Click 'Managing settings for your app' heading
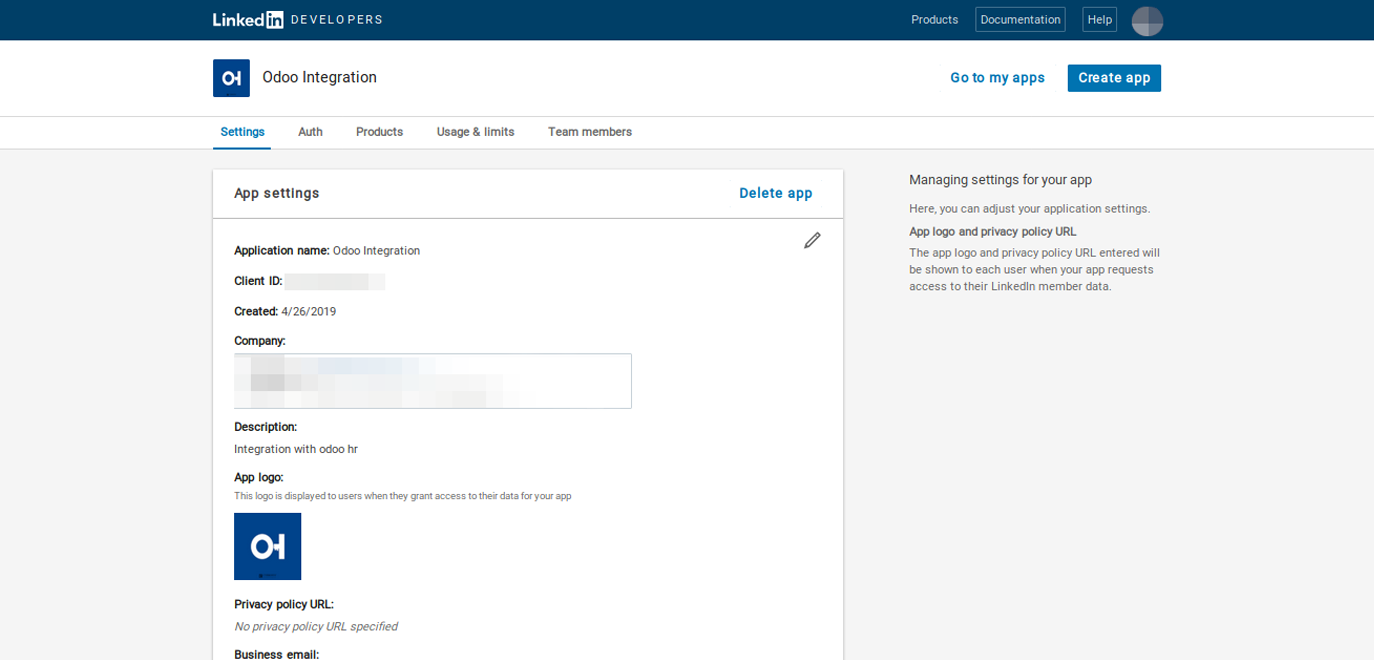Screen dimensions: 1374x660 (x=1000, y=180)
